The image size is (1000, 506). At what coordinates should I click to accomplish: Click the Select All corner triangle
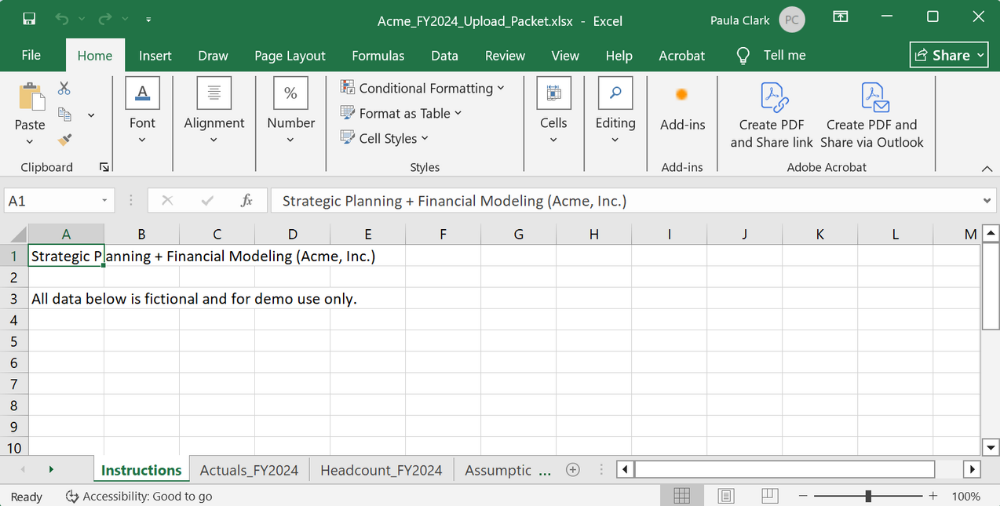[x=14, y=234]
